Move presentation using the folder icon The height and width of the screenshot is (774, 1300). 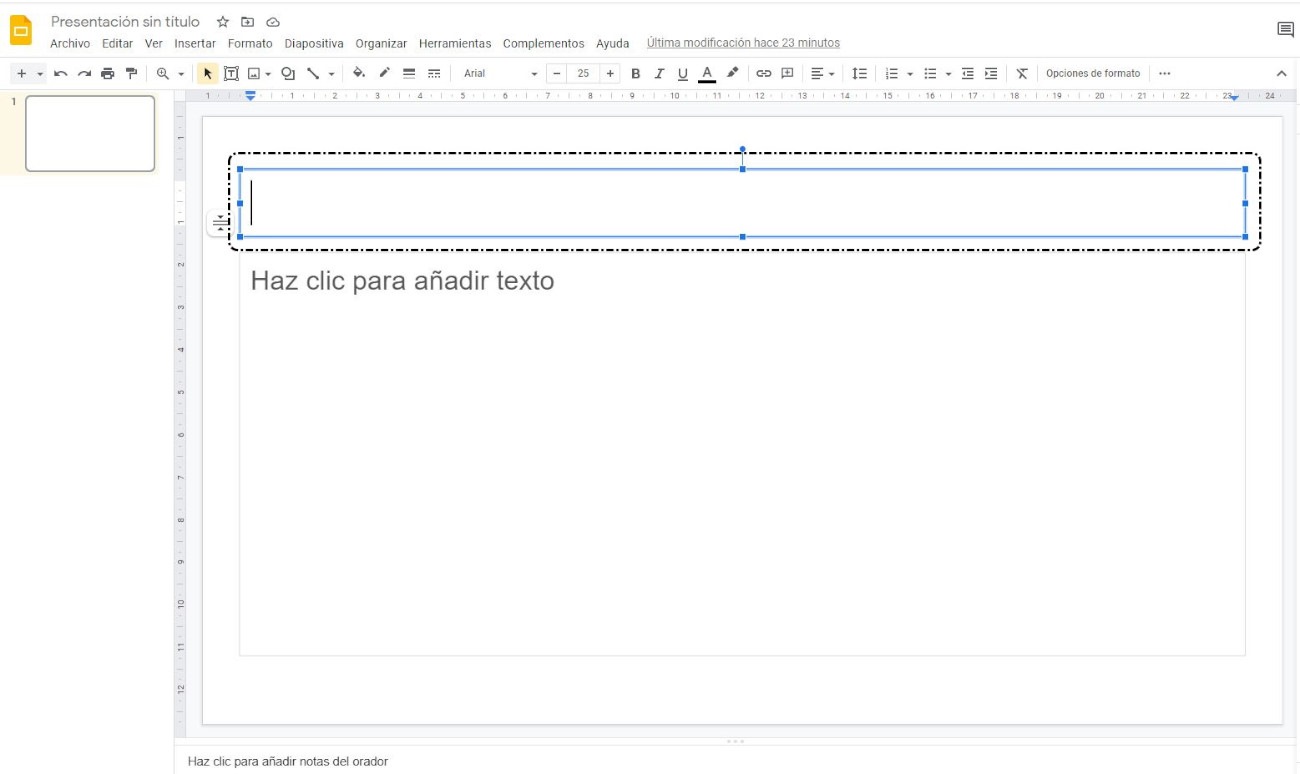click(x=248, y=22)
